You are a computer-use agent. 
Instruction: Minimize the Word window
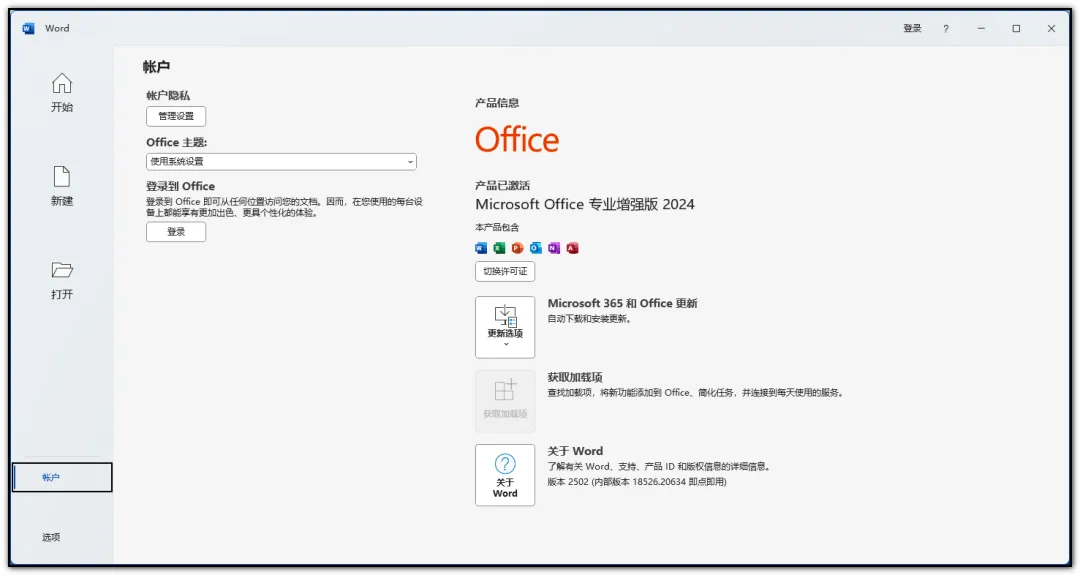(x=981, y=28)
